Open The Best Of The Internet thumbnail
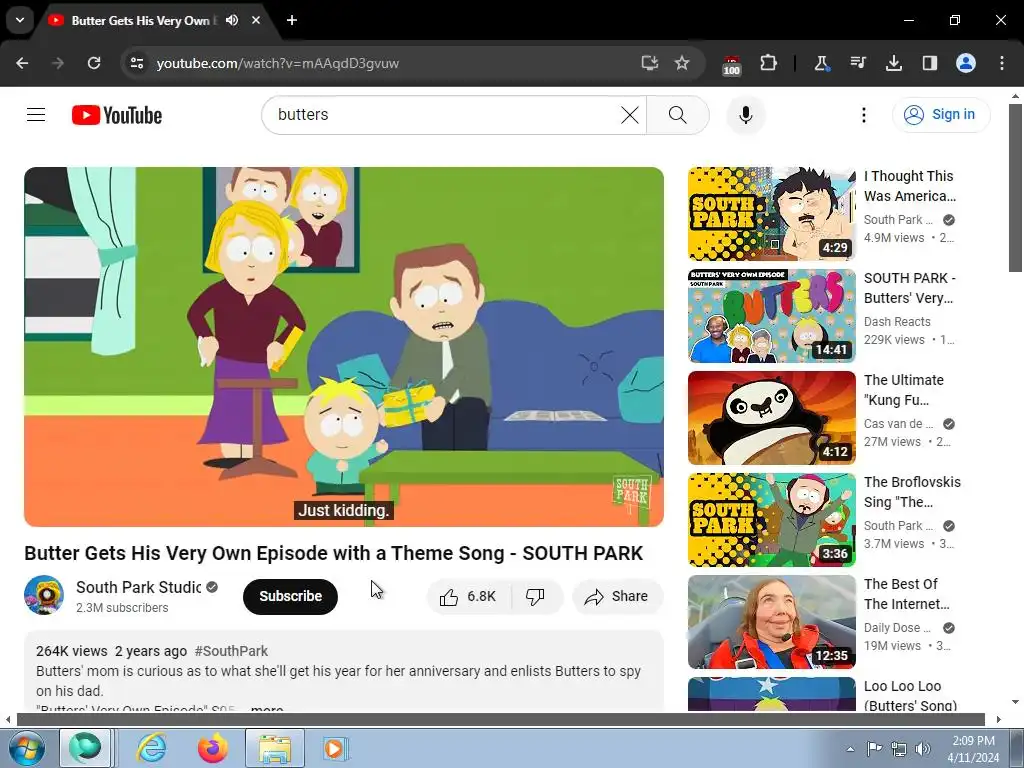1024x768 pixels. (x=771, y=621)
